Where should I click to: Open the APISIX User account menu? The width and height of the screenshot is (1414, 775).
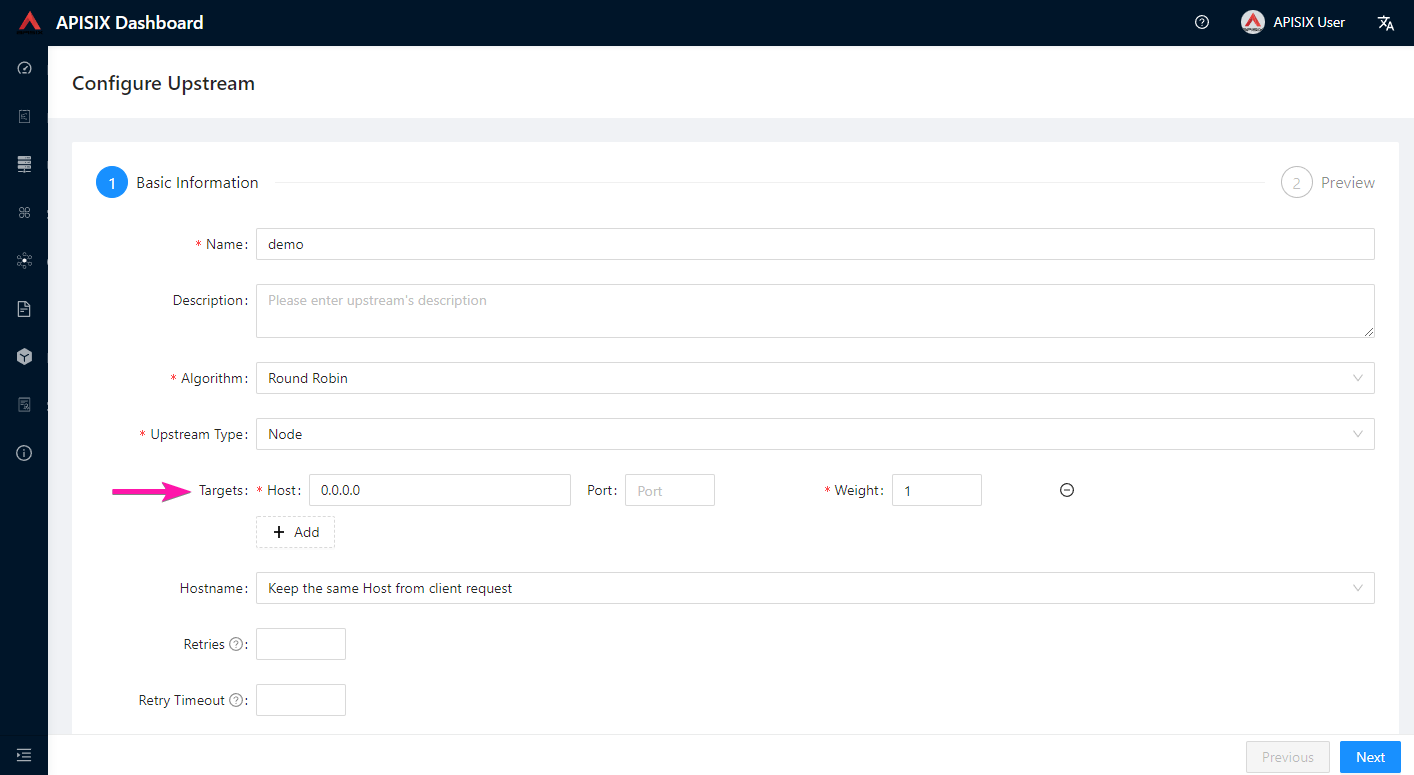[1293, 22]
